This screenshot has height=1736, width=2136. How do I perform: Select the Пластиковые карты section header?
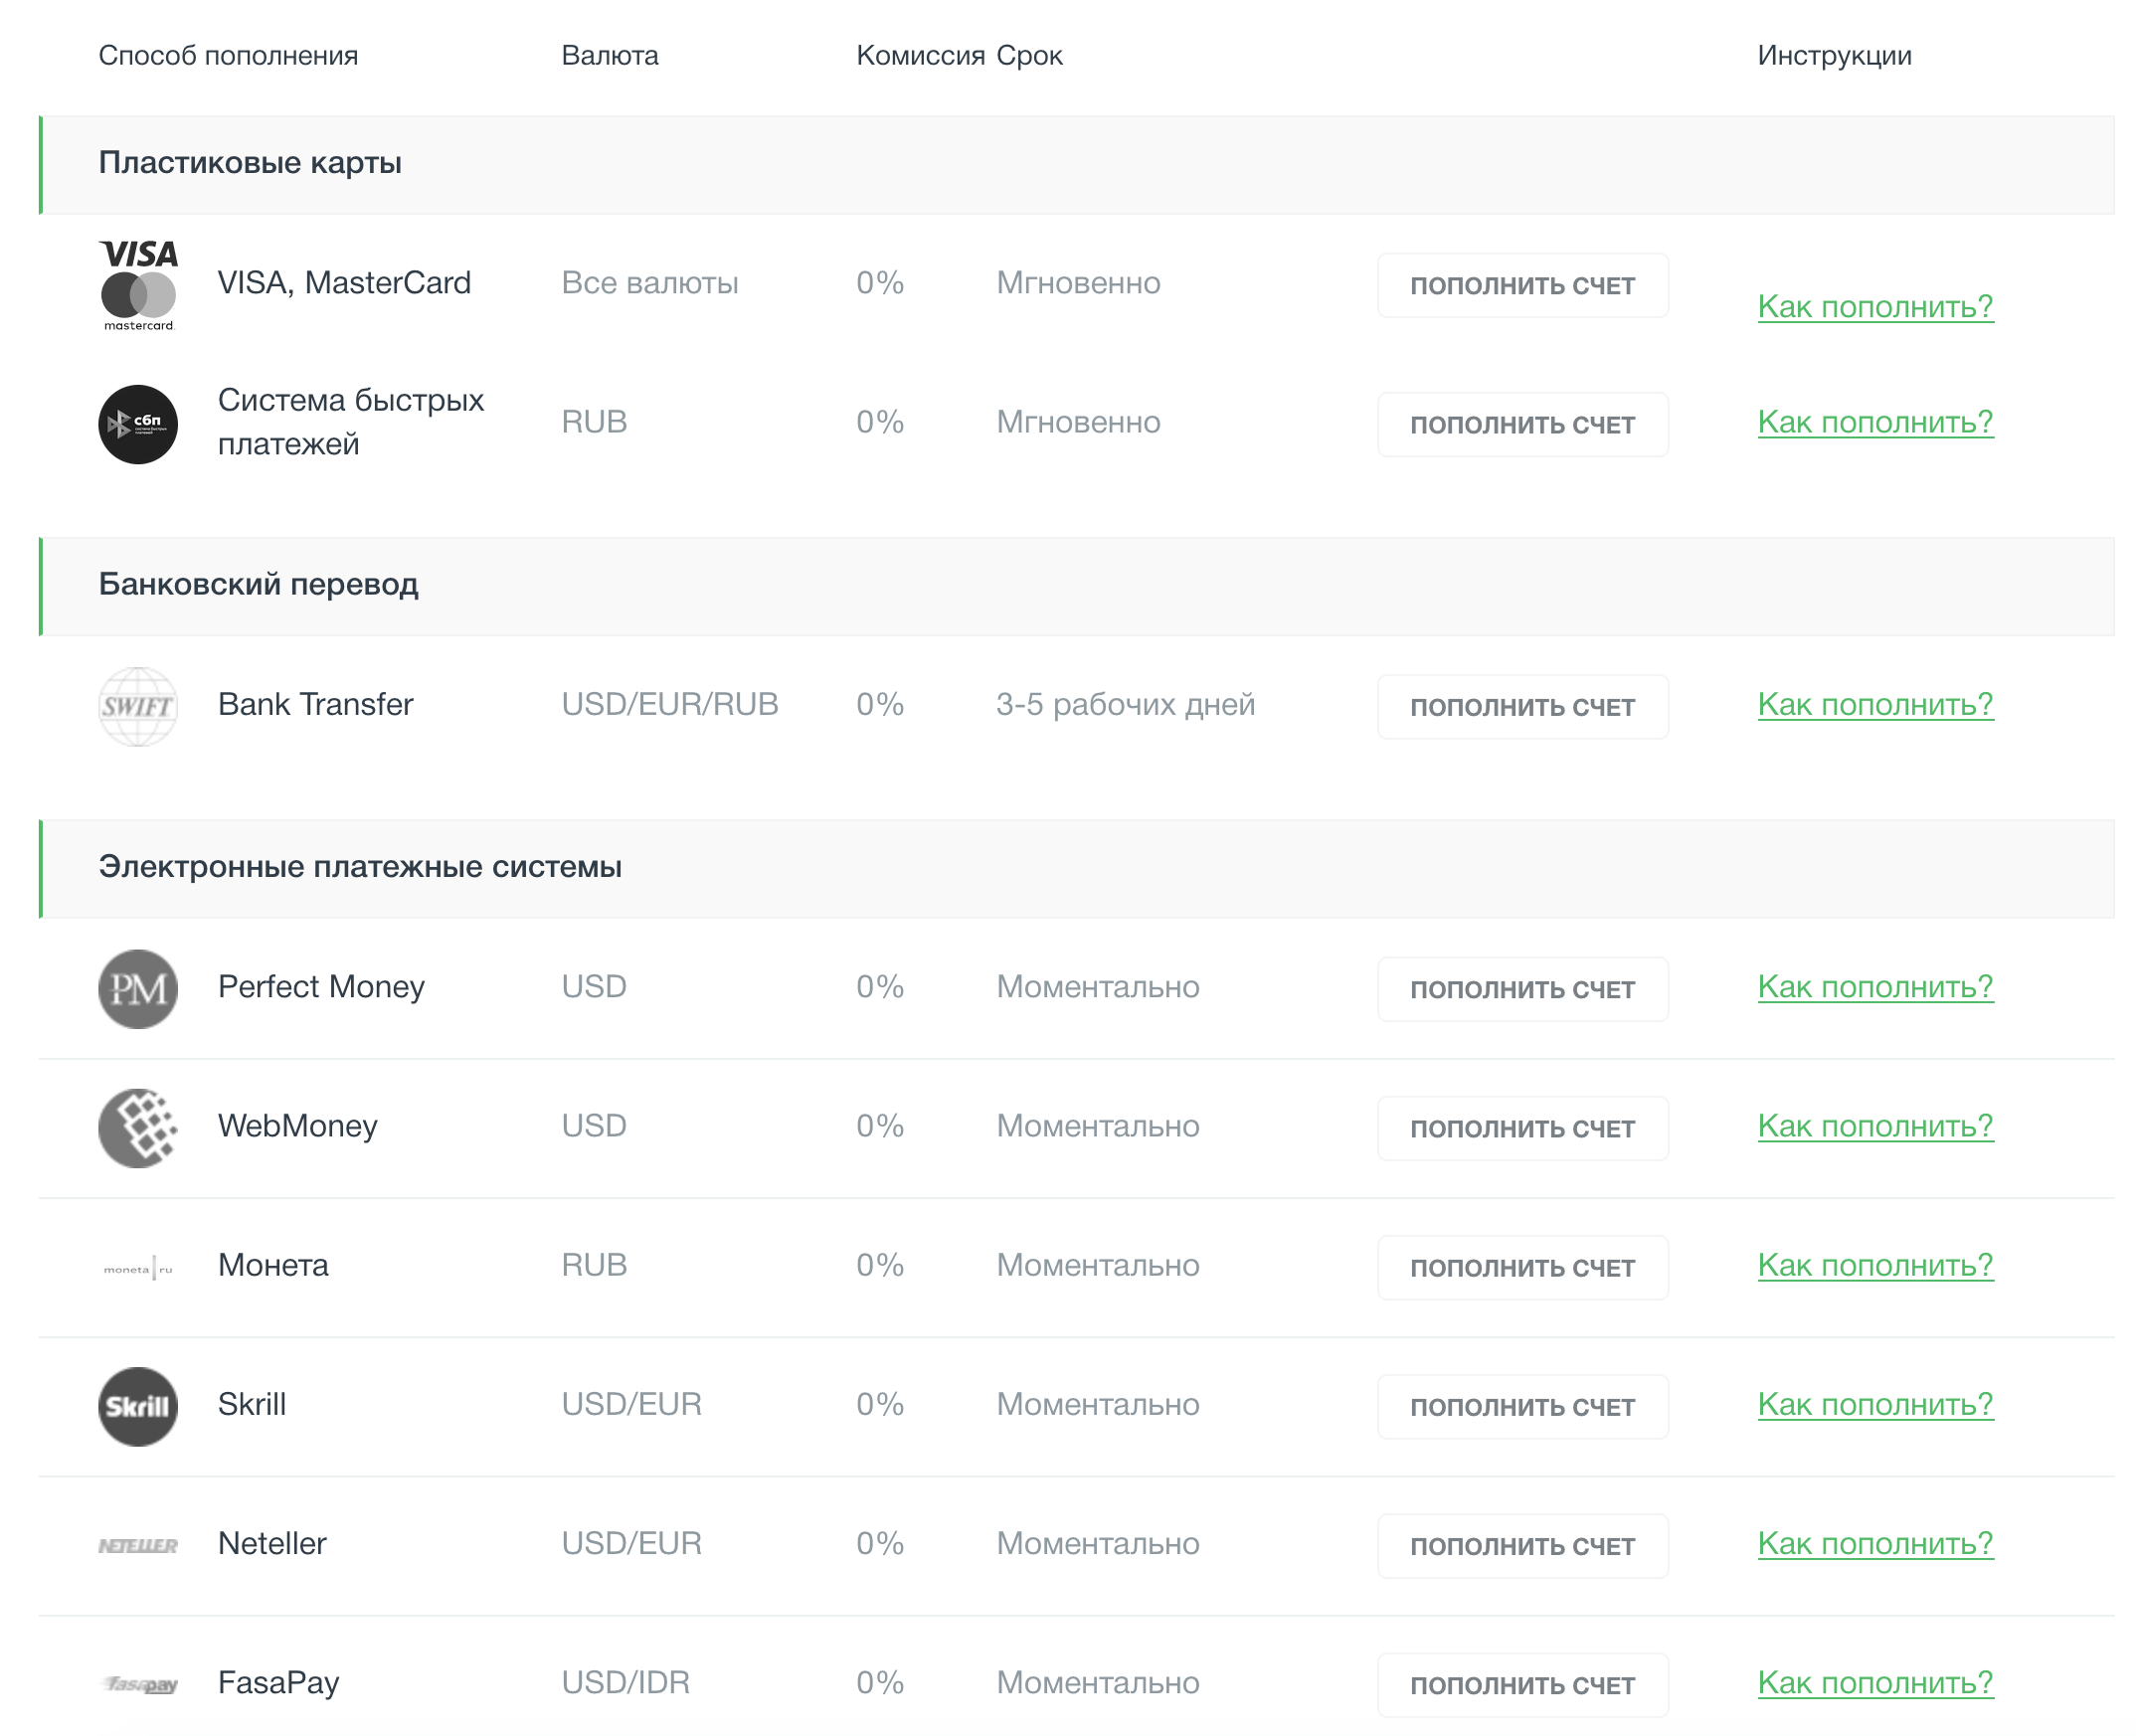250,163
